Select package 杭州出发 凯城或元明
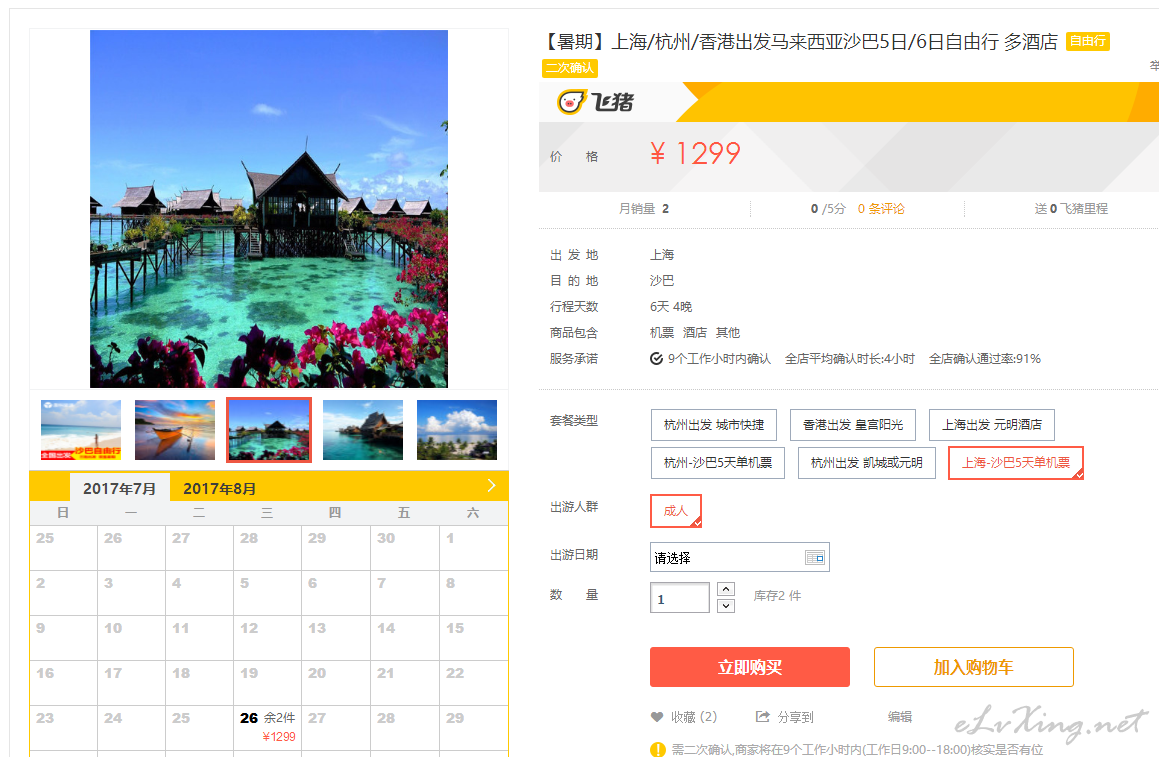1159x757 pixels. 866,463
